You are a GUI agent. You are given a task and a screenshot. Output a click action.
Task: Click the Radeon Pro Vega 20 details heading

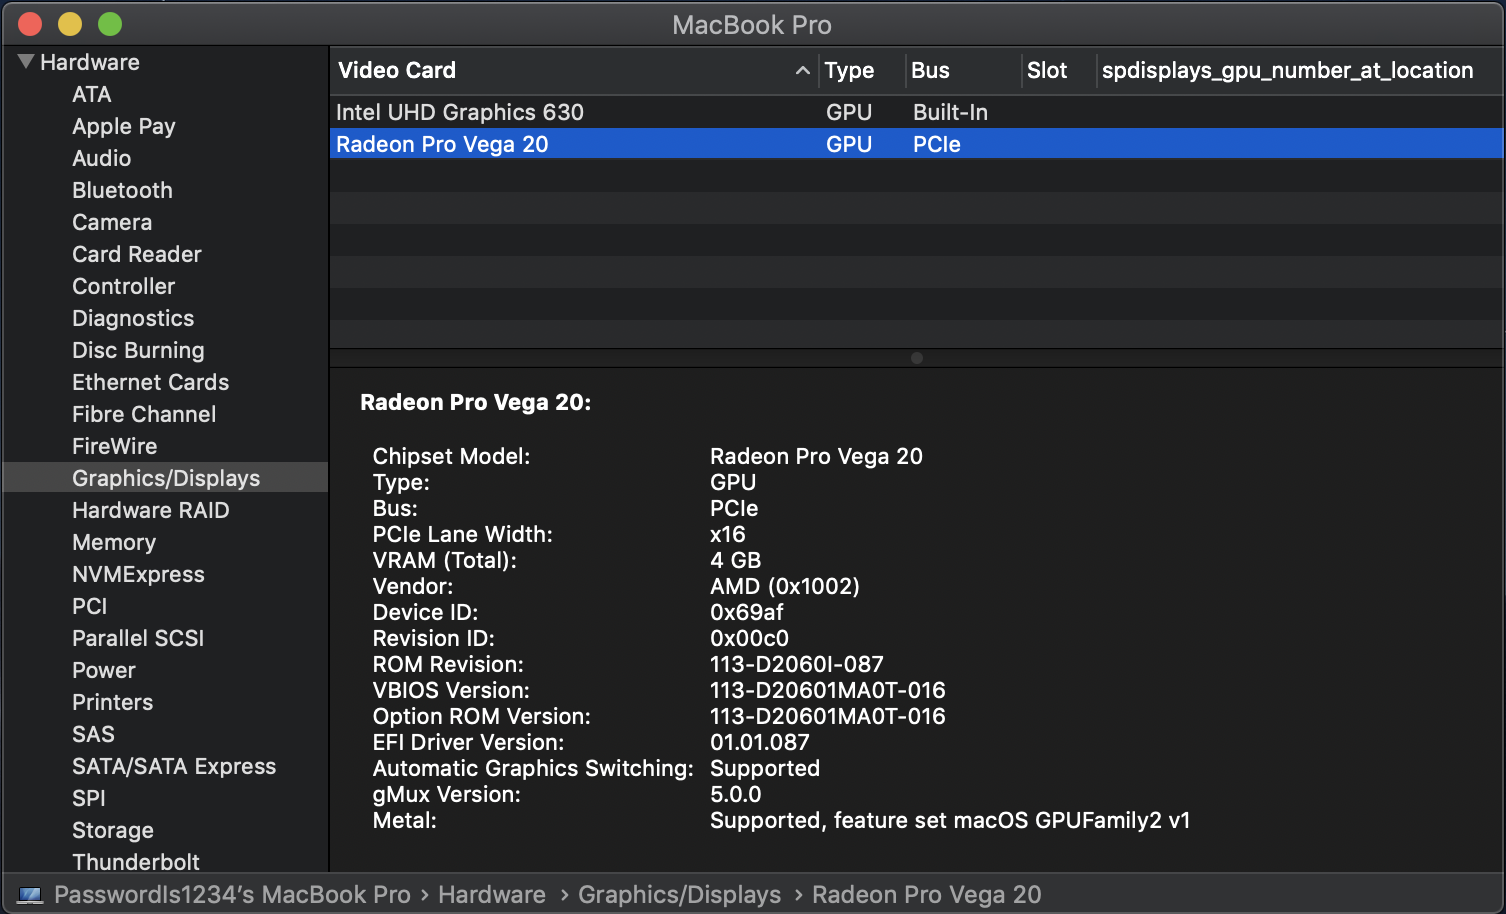coord(476,402)
